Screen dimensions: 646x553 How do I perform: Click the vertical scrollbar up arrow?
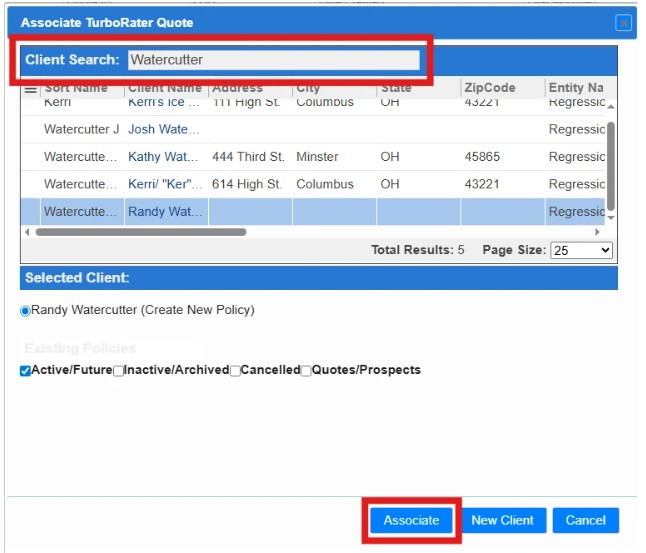[611, 106]
